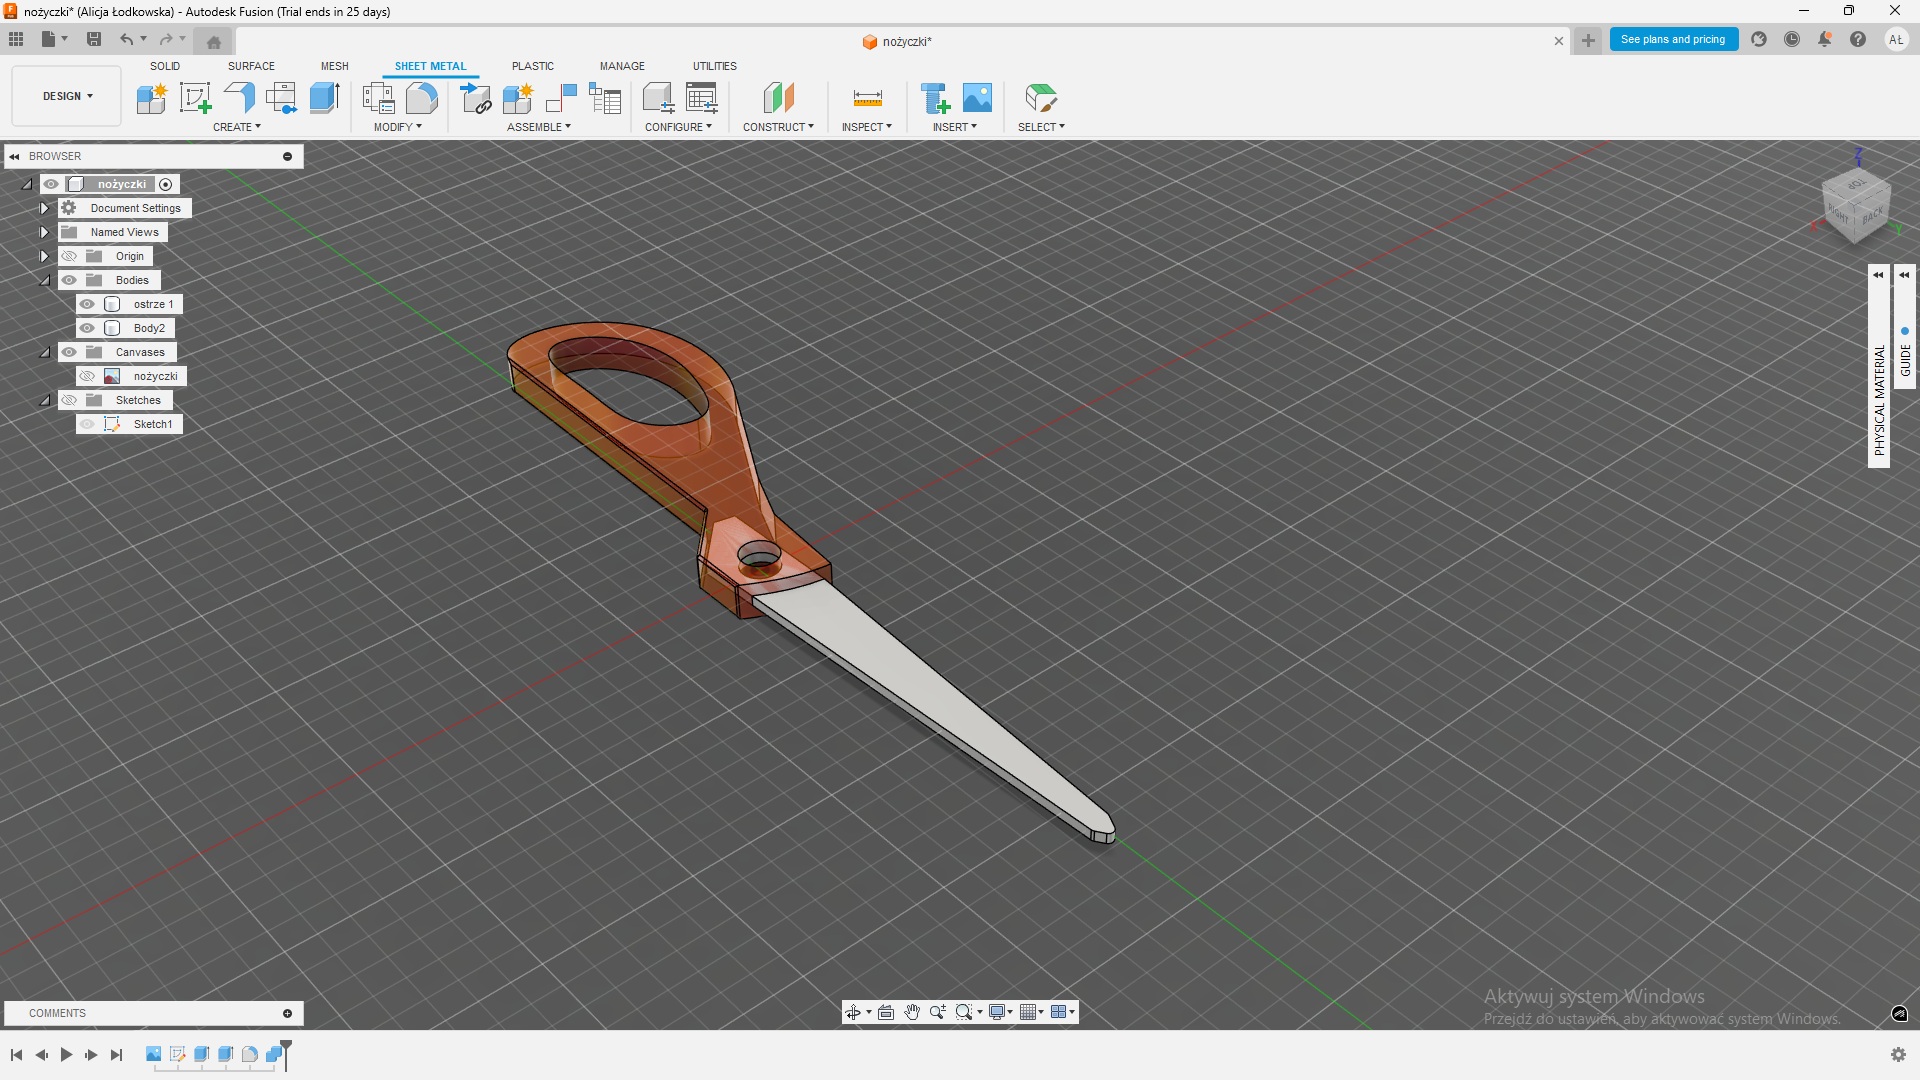Screen dimensions: 1920x1080
Task: Click See plans and pricing button
Action: [x=1673, y=40]
